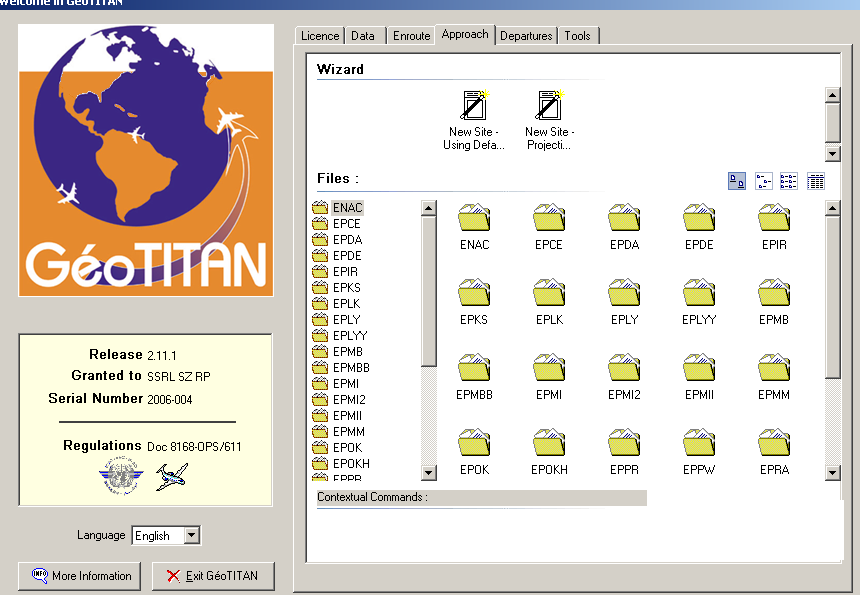The height and width of the screenshot is (595, 860).
Task: Select EPMM in the file tree list
Action: pyautogui.click(x=348, y=432)
